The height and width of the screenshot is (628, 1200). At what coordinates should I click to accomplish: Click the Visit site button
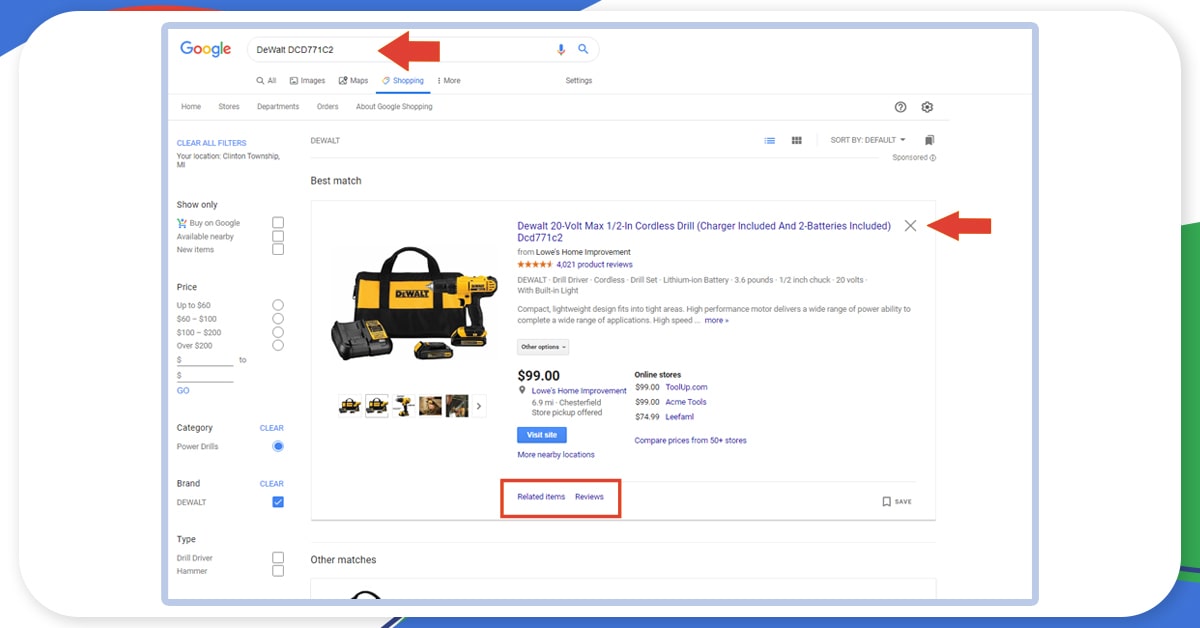pos(542,435)
